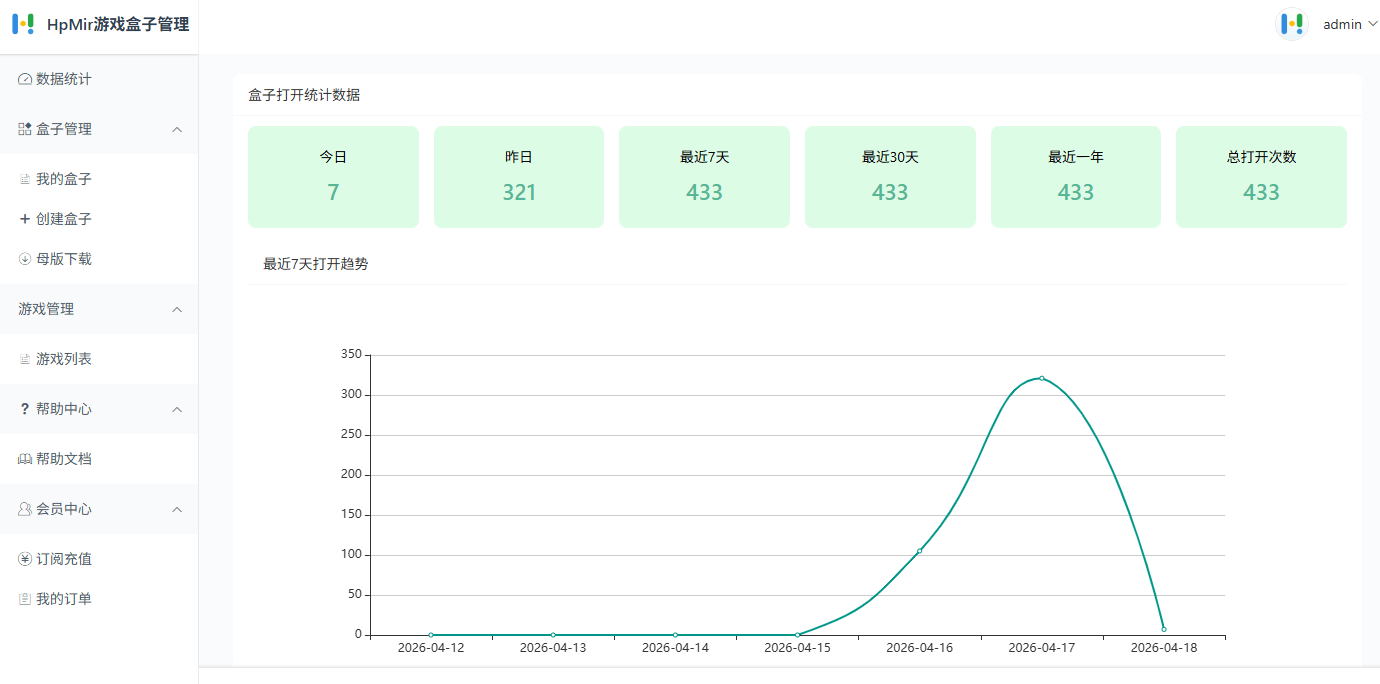Select 数据统计 in the sidebar menu

pos(60,78)
